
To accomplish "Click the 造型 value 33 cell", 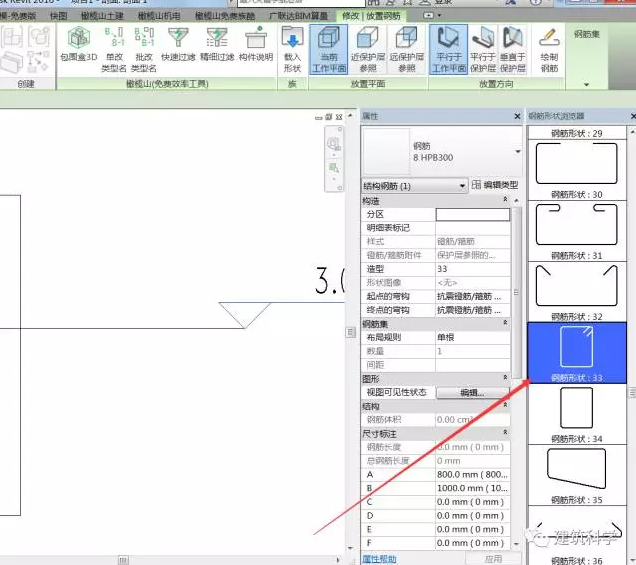I will click(x=473, y=269).
